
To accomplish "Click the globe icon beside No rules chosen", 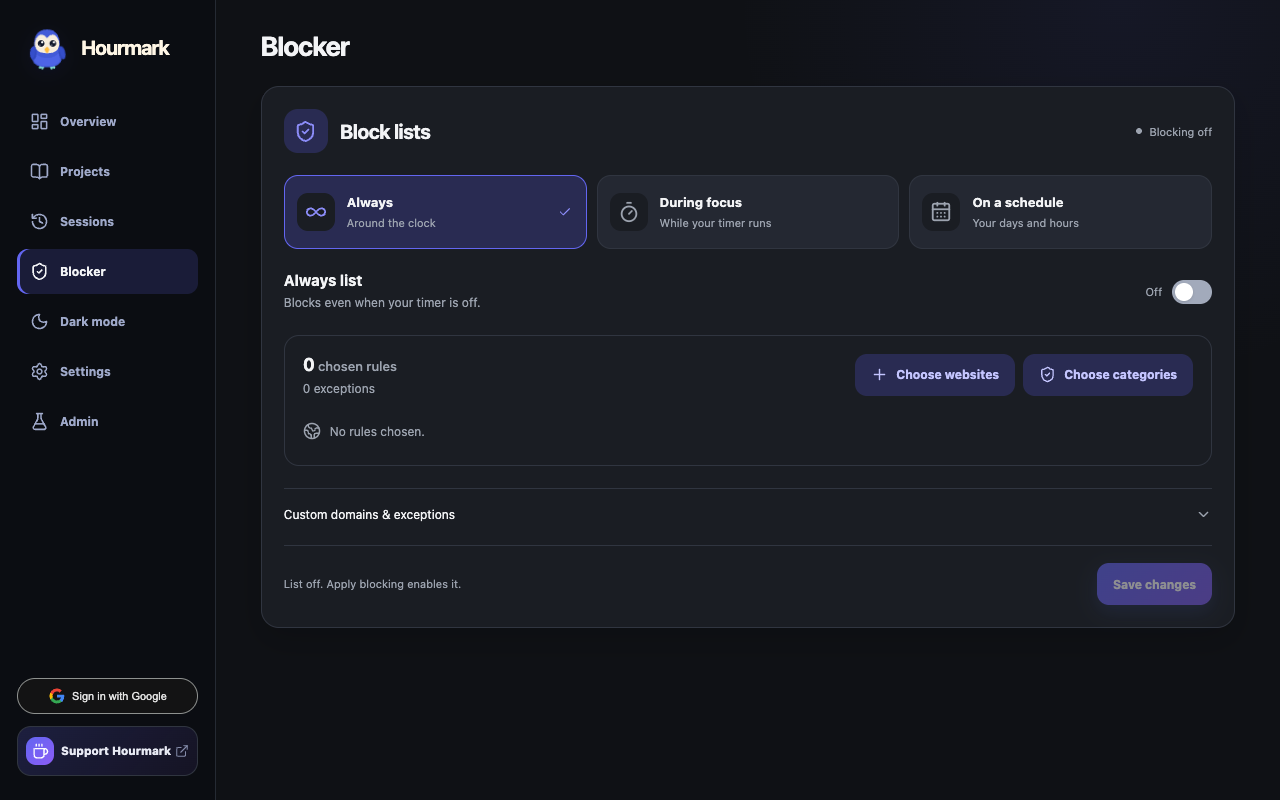I will click(x=312, y=431).
